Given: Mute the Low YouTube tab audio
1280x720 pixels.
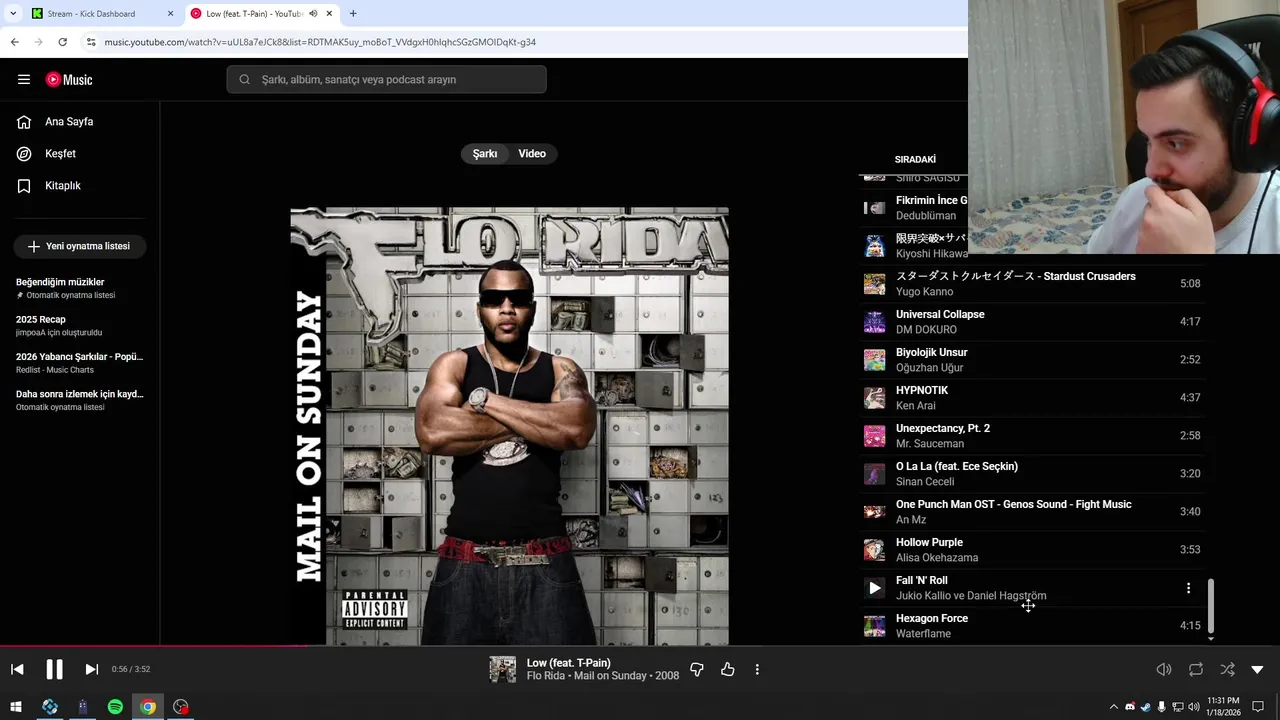Looking at the screenshot, I should click(x=313, y=14).
